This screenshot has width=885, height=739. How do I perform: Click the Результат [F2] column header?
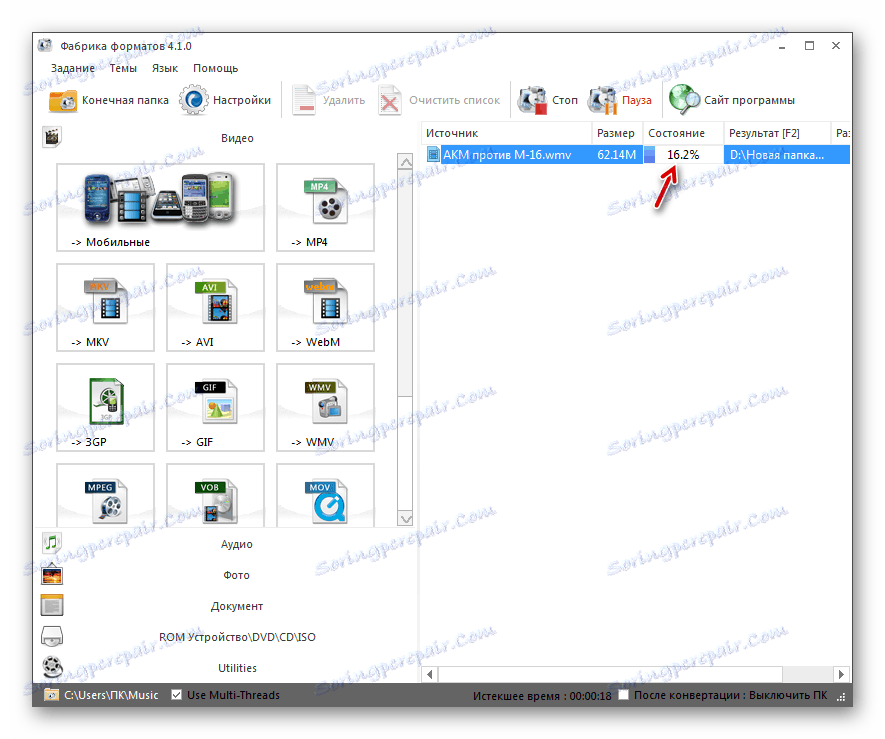click(x=777, y=133)
